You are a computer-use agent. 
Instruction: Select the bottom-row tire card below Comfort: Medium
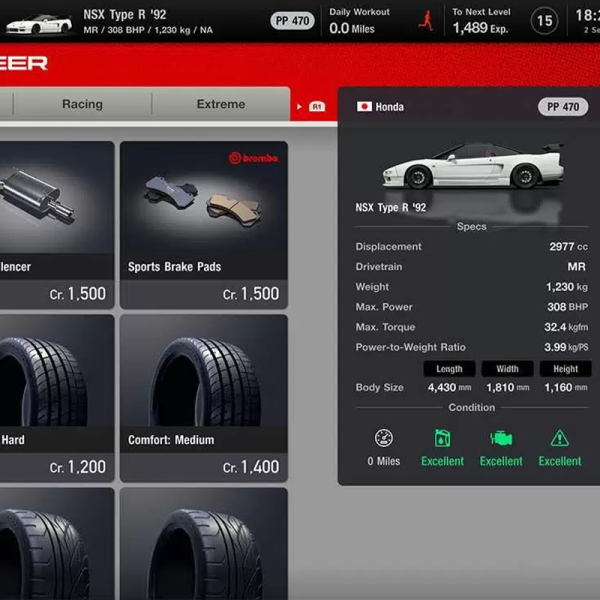click(204, 544)
